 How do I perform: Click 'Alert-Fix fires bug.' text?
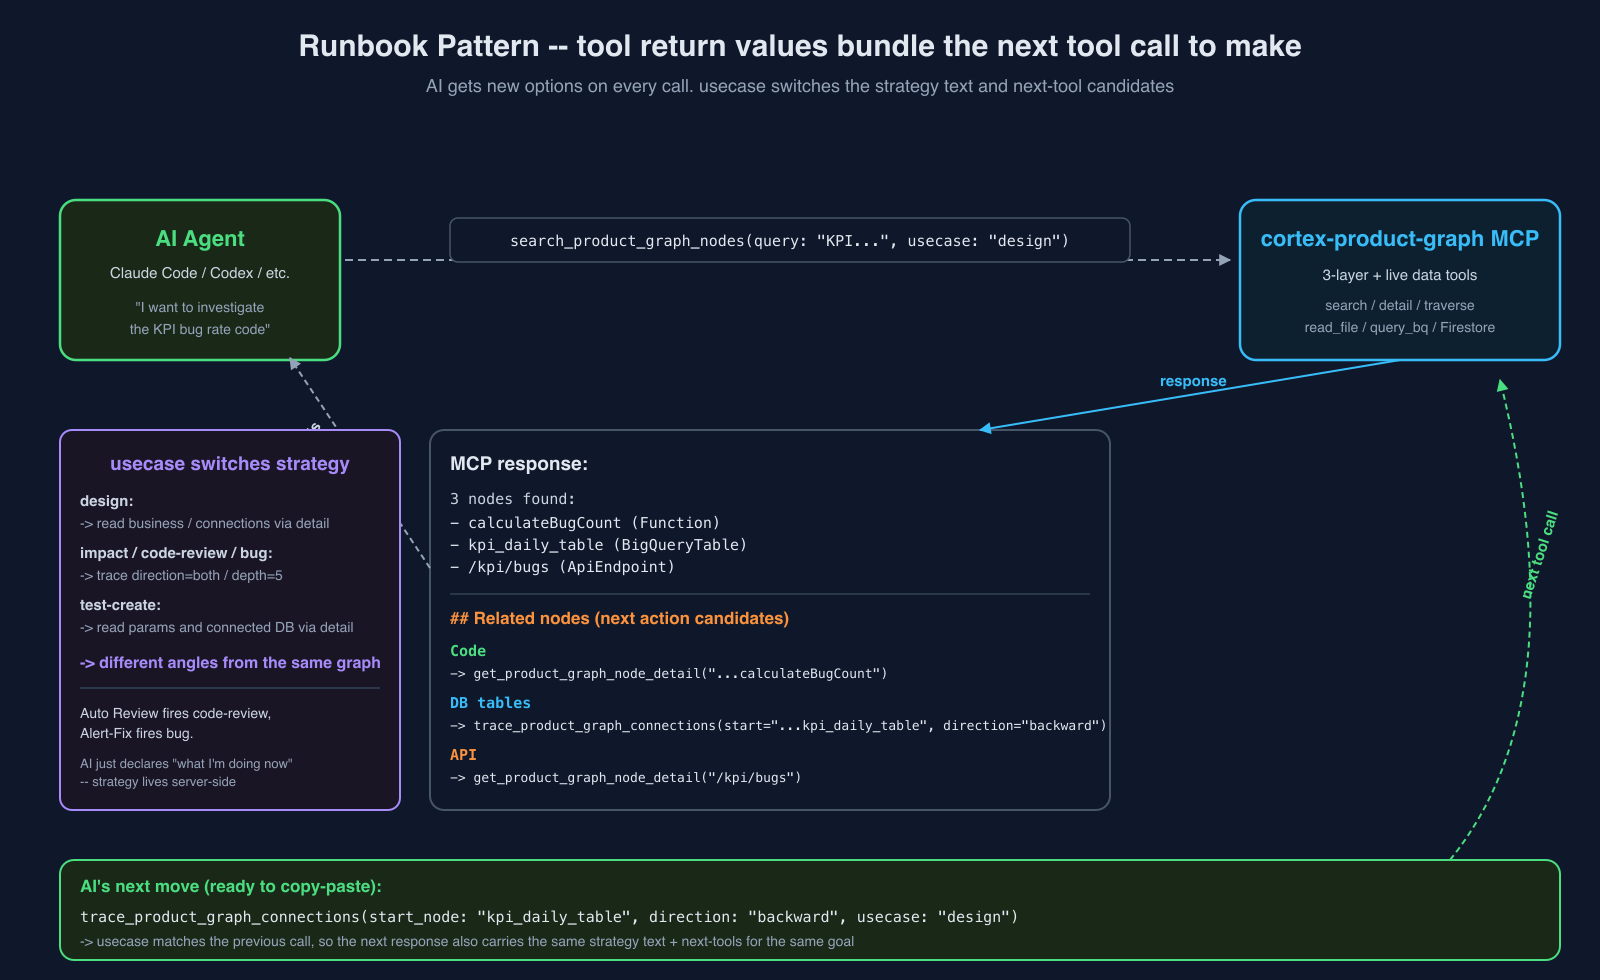point(137,733)
